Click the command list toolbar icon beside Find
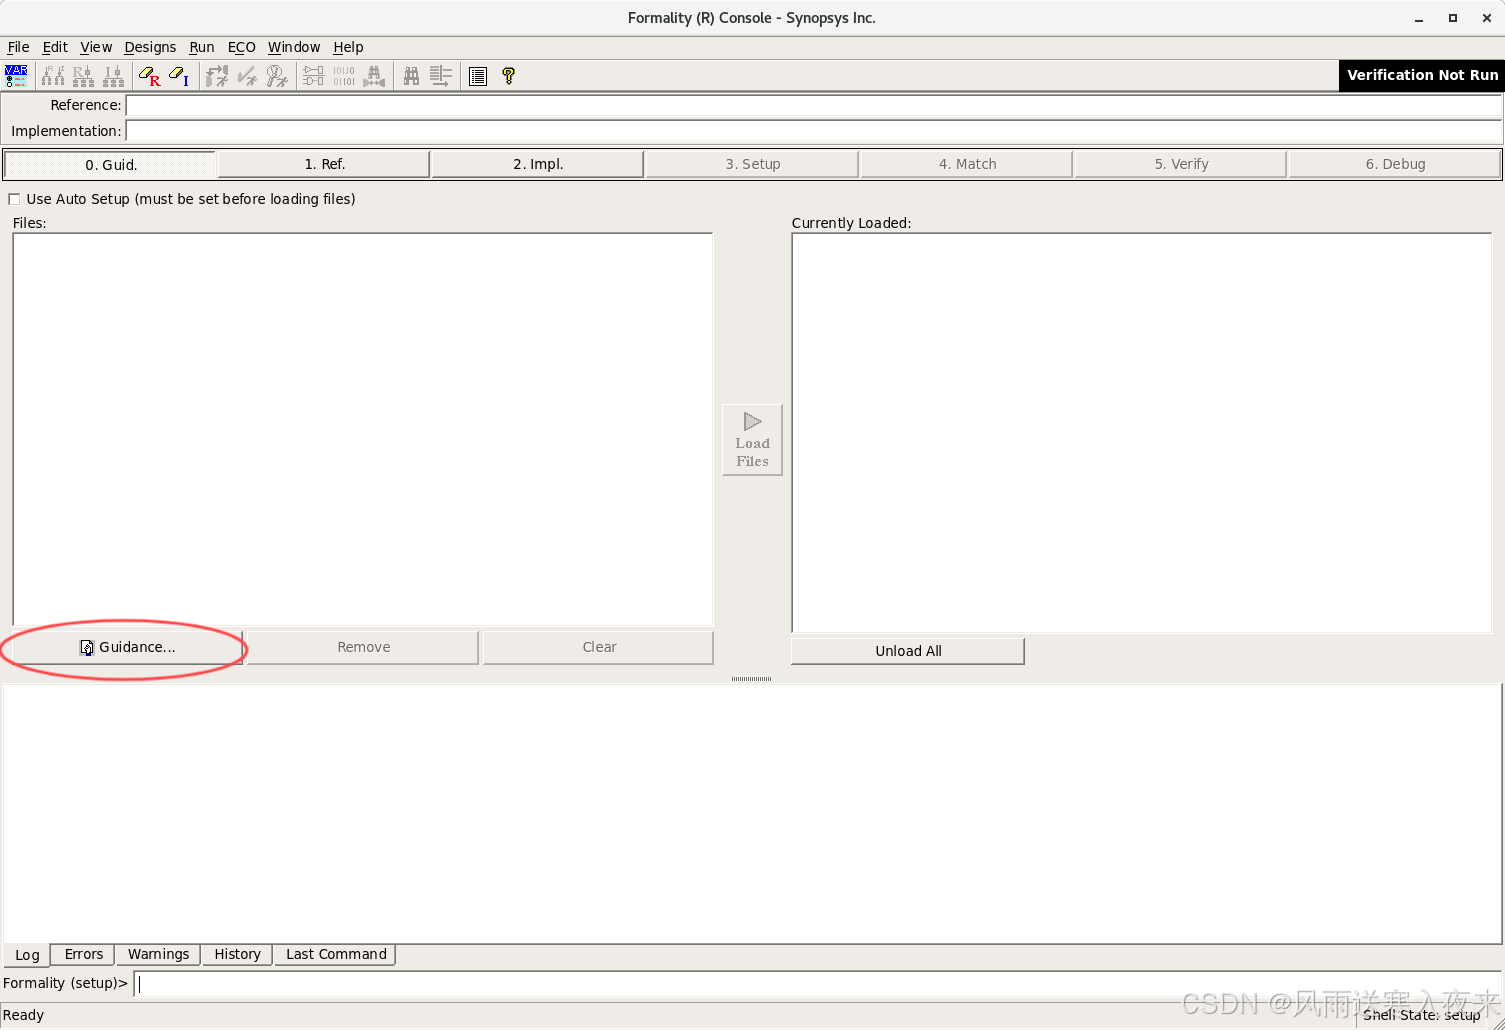 (440, 75)
